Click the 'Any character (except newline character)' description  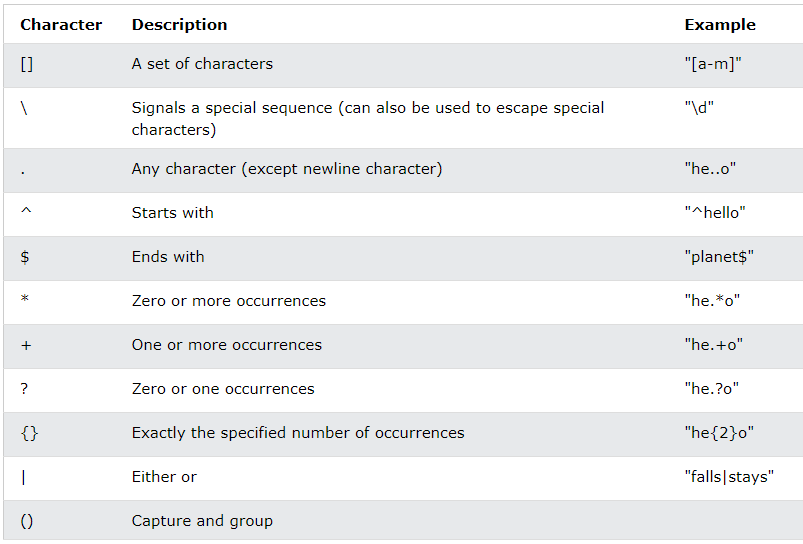pos(287,169)
